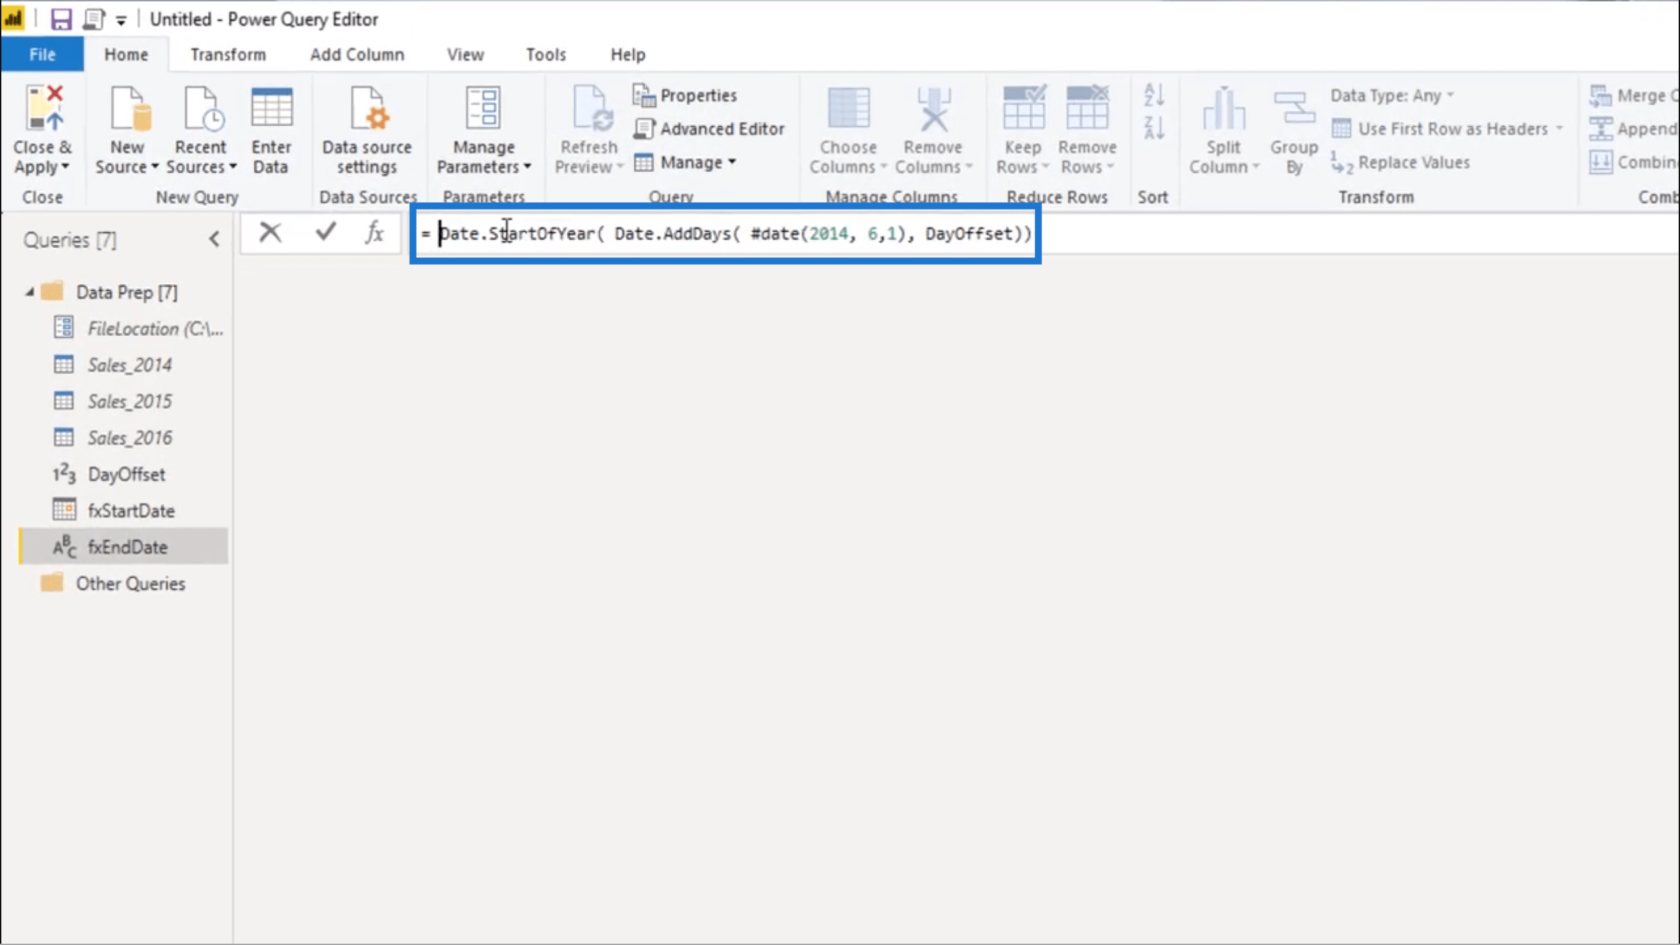
Task: Open query Properties
Action: click(686, 95)
